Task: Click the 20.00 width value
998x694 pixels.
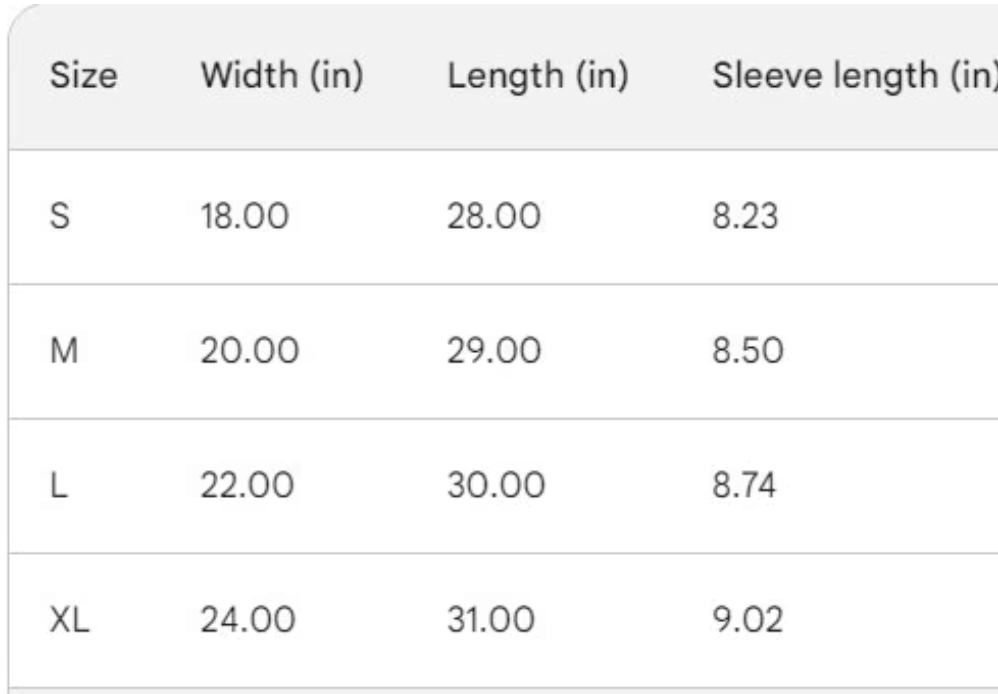Action: [x=247, y=351]
